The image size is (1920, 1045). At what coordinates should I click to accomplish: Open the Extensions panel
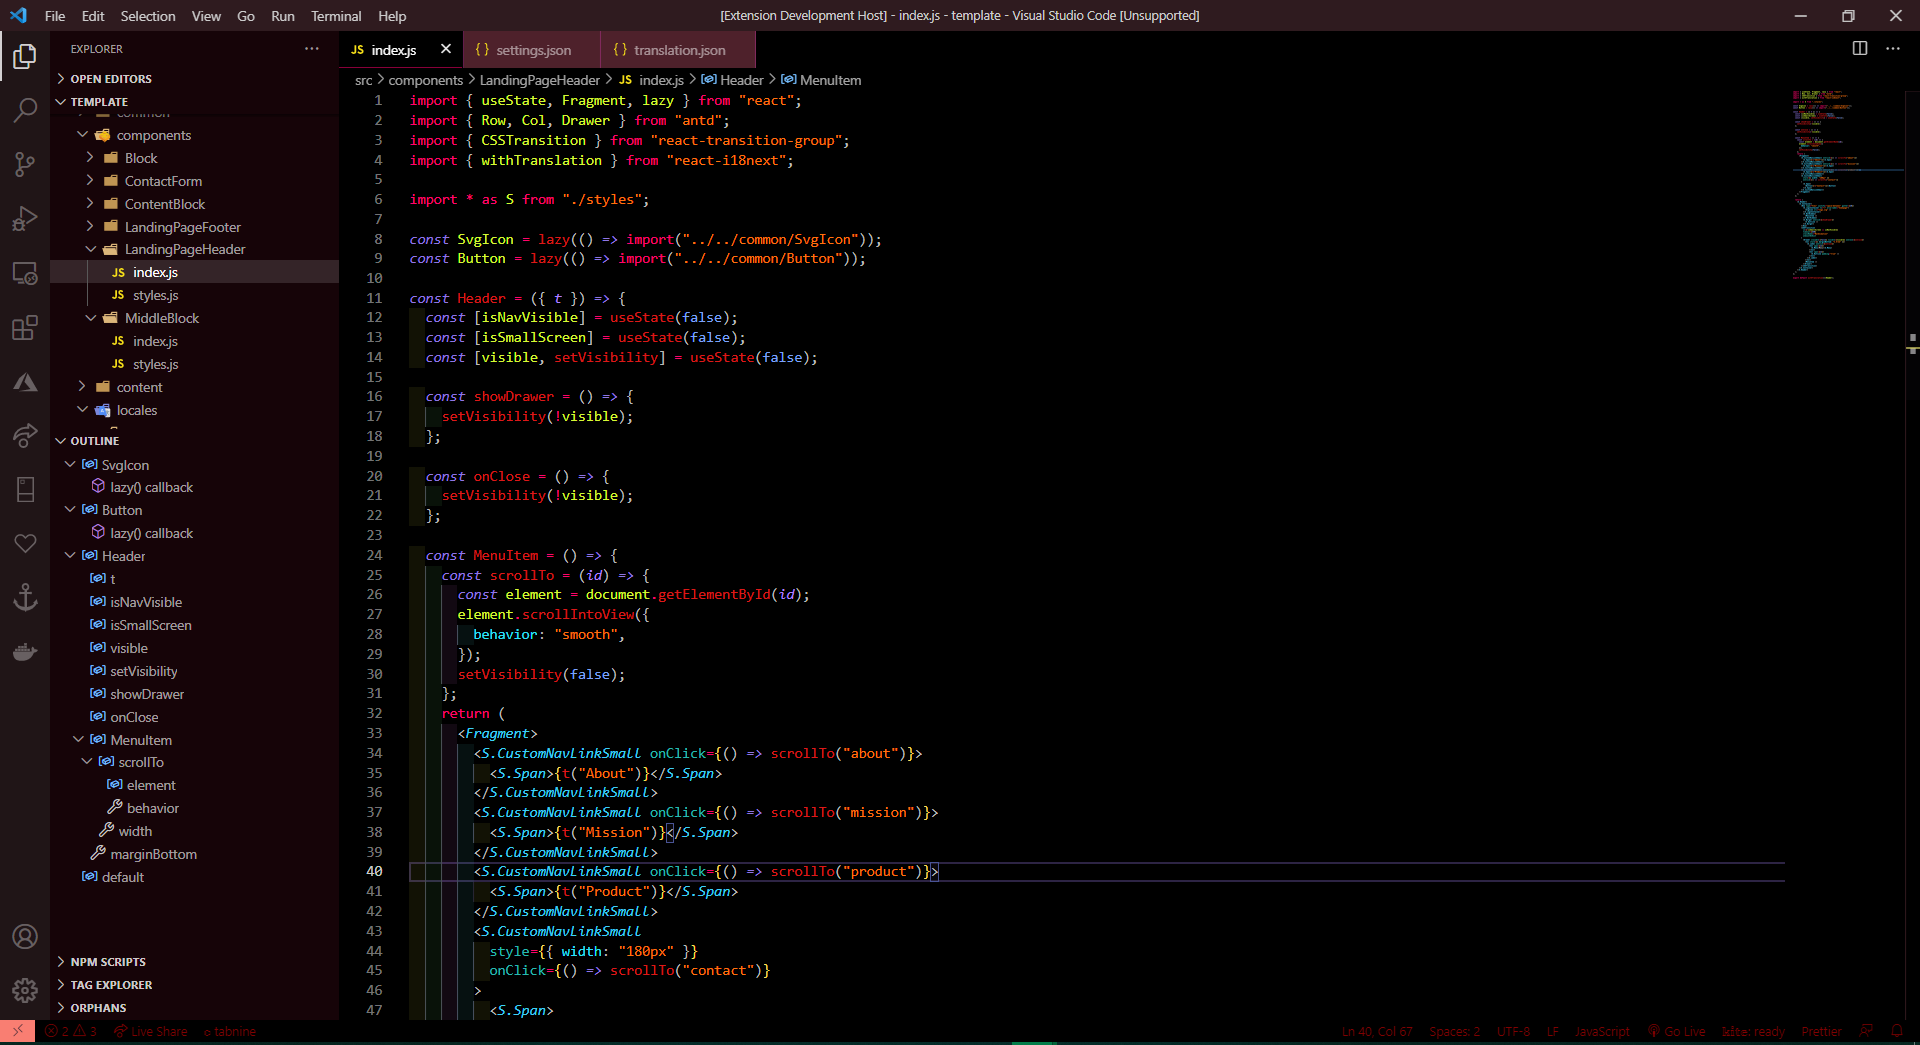(25, 328)
